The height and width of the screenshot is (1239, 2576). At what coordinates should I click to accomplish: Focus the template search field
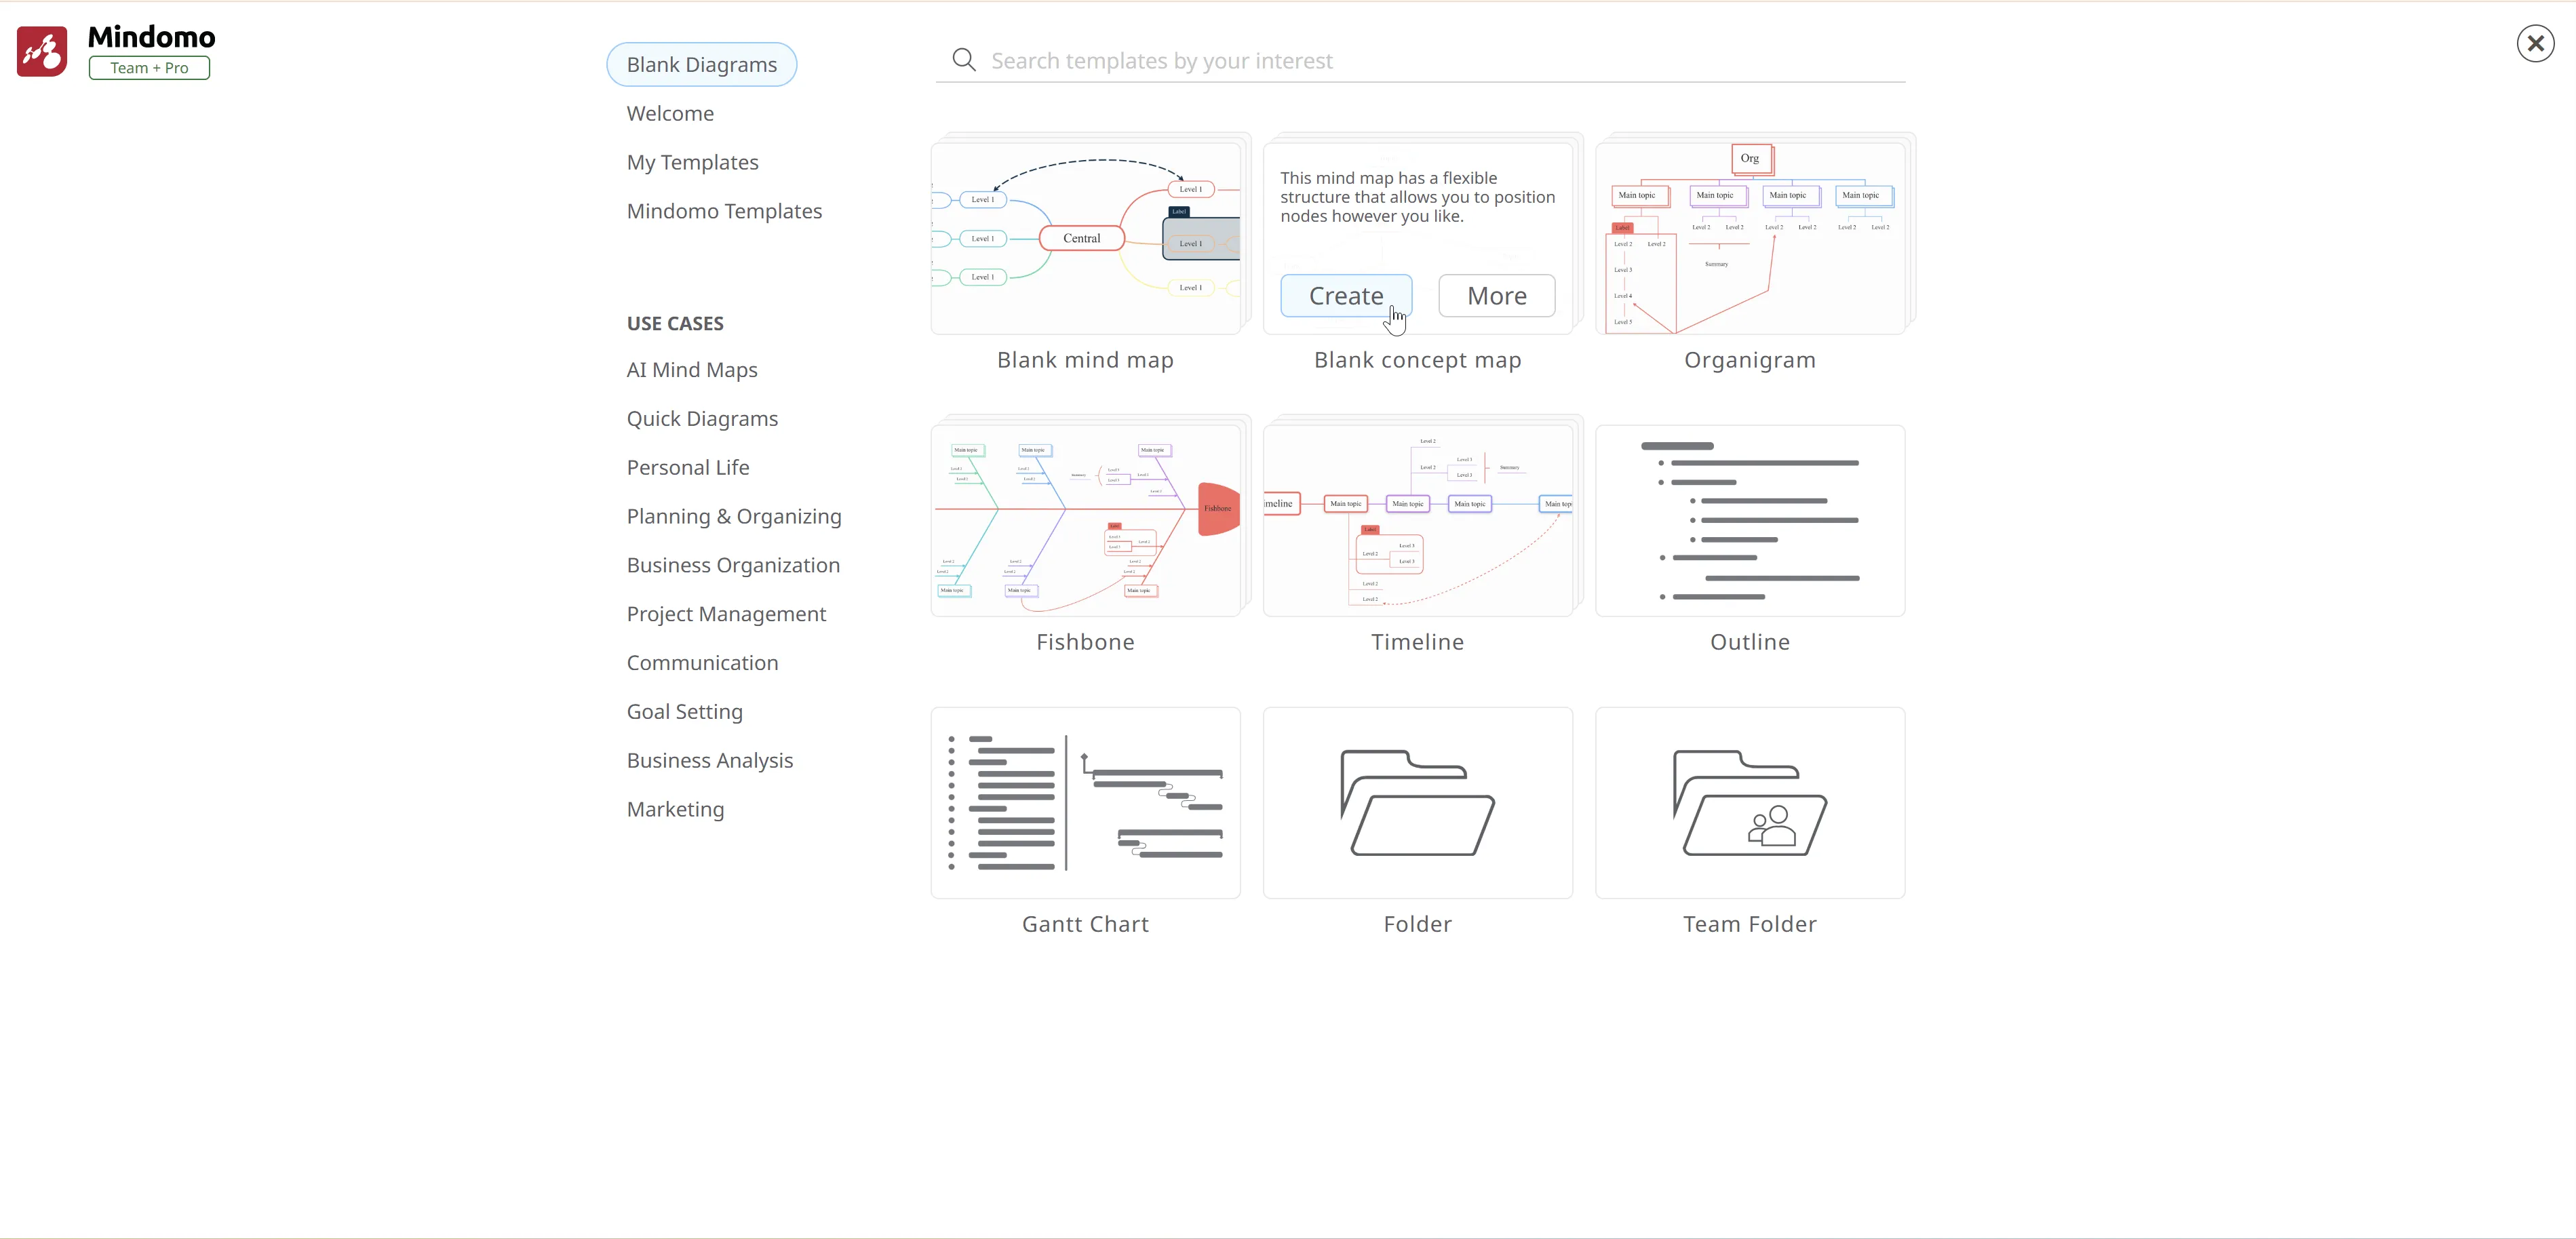click(1440, 61)
